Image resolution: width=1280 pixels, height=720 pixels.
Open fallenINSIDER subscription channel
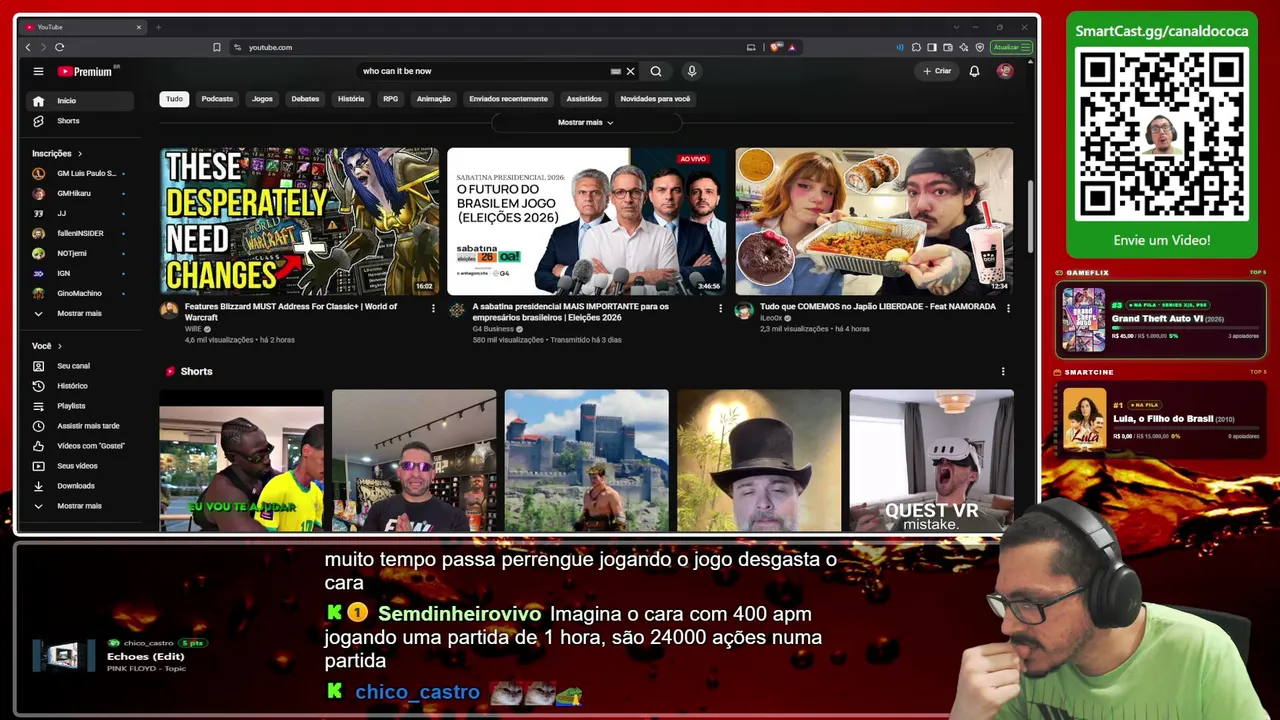coord(82,234)
